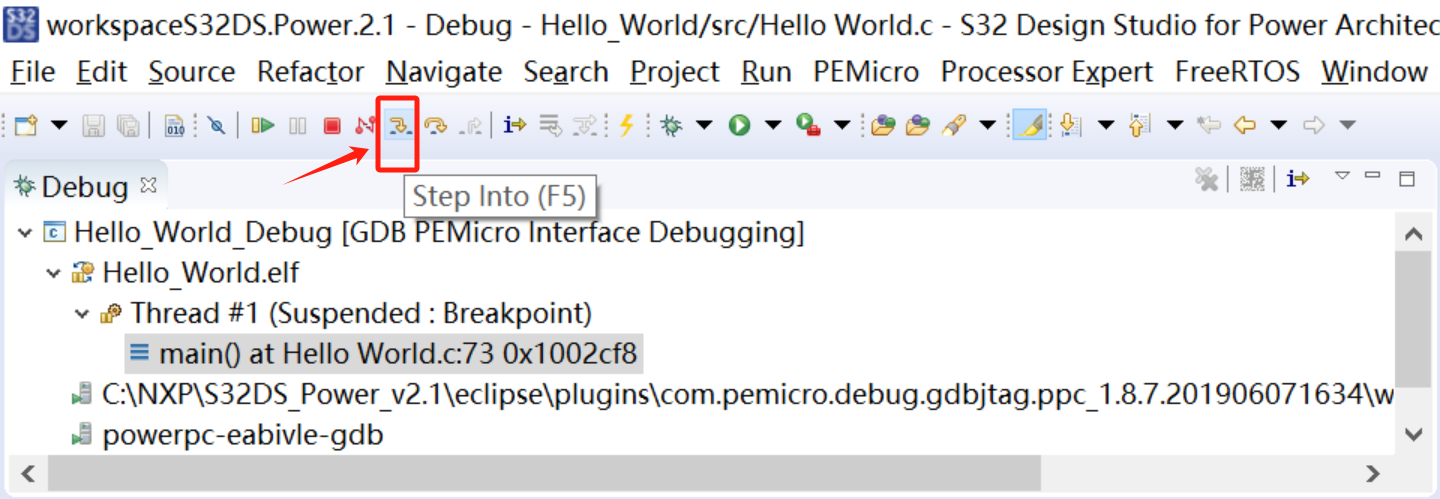The image size is (1440, 499).
Task: Open the Navigate menu
Action: pos(444,72)
